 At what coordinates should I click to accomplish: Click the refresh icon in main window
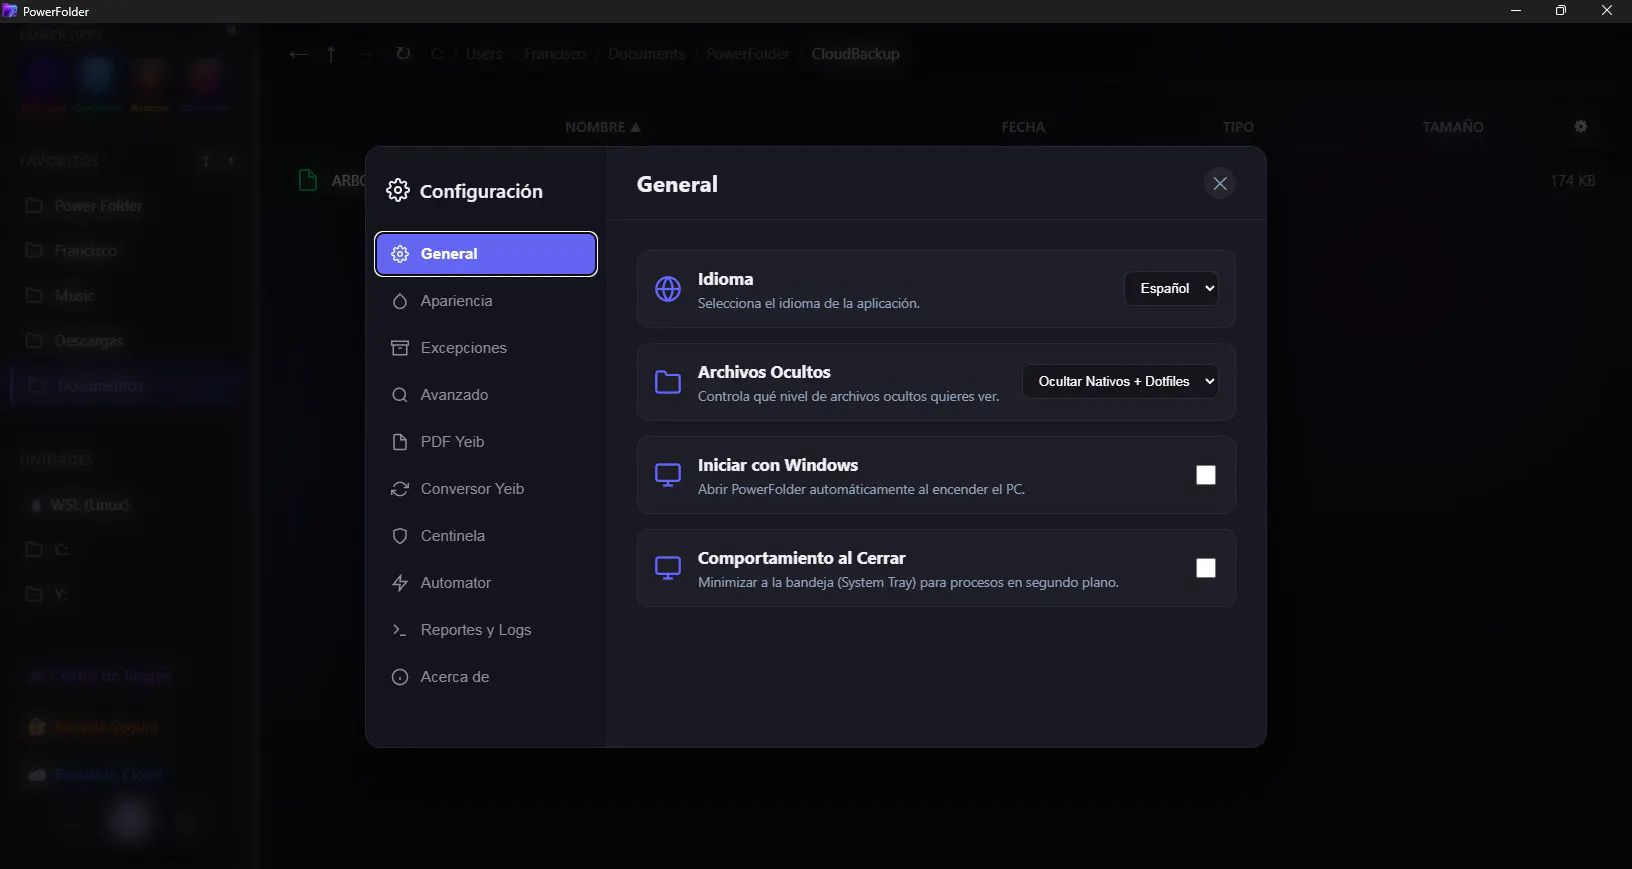403,54
